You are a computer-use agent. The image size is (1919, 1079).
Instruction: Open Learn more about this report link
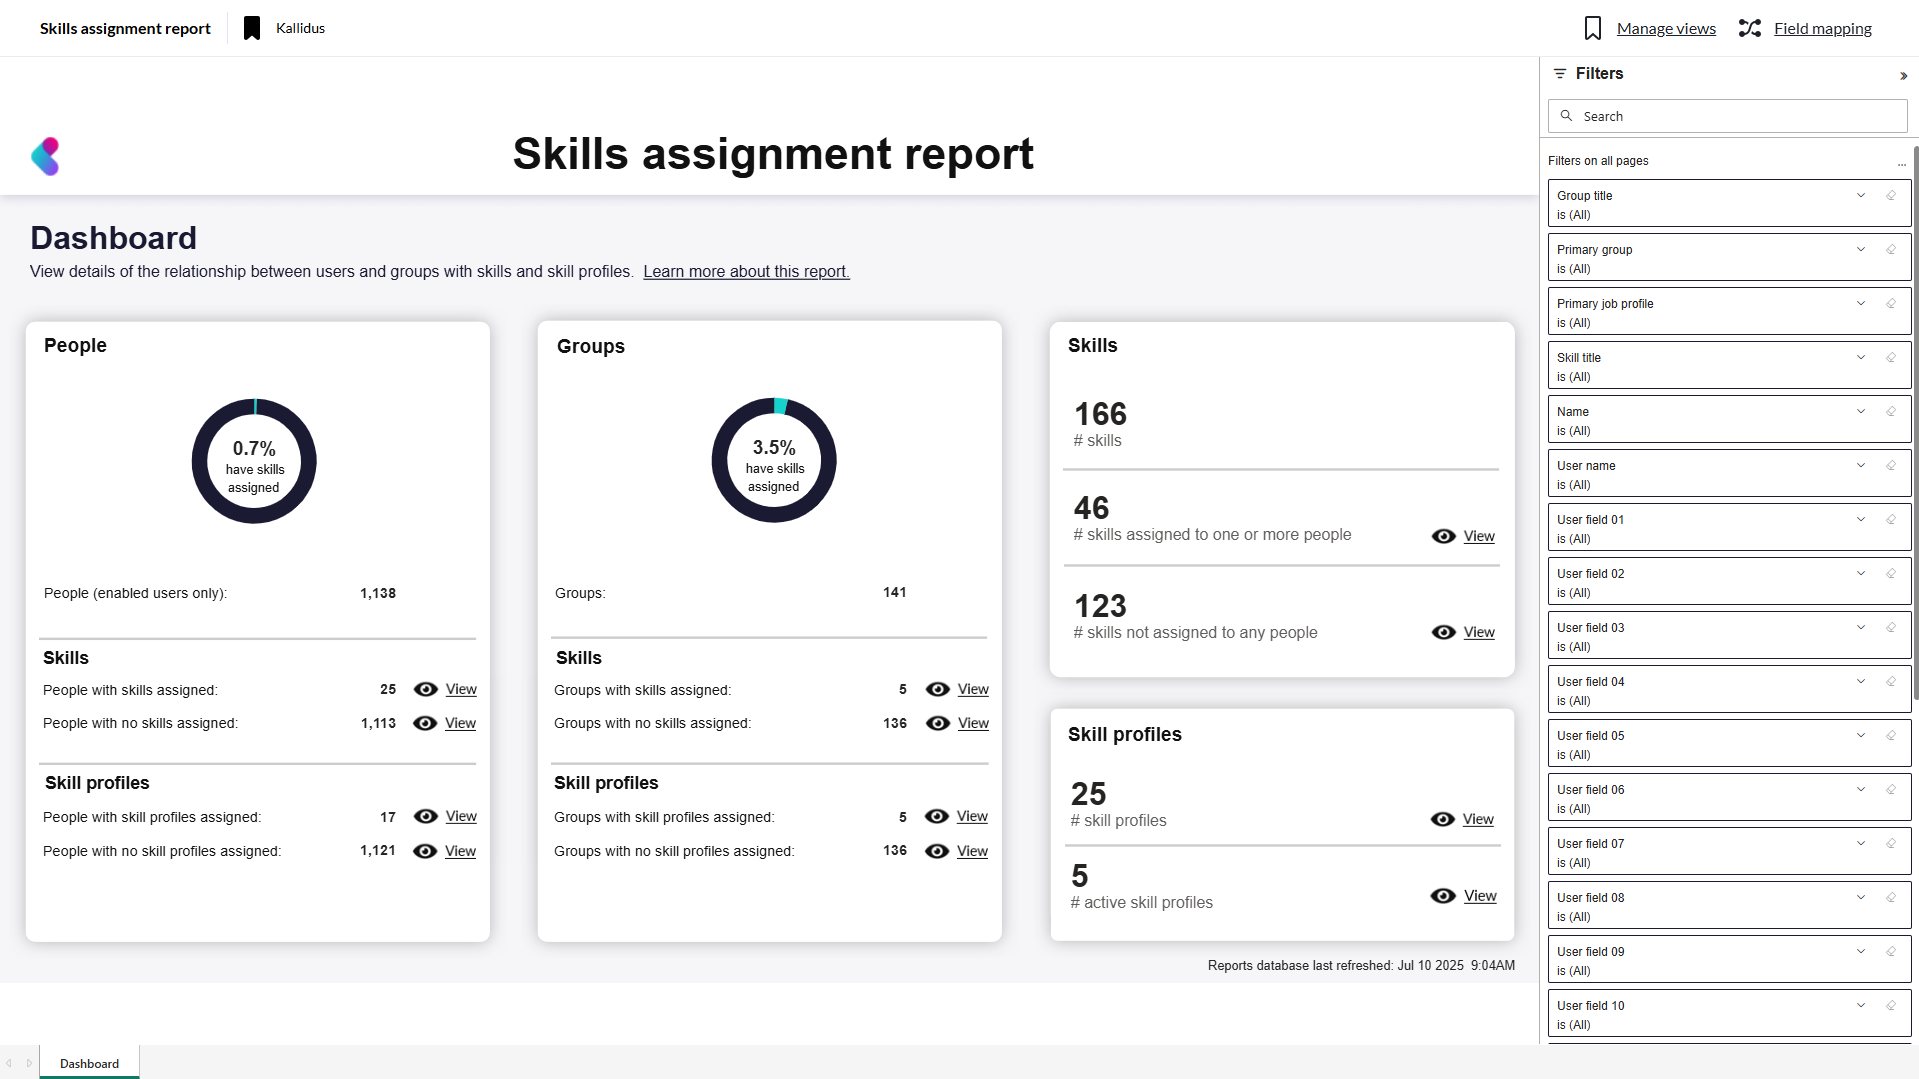pyautogui.click(x=746, y=272)
